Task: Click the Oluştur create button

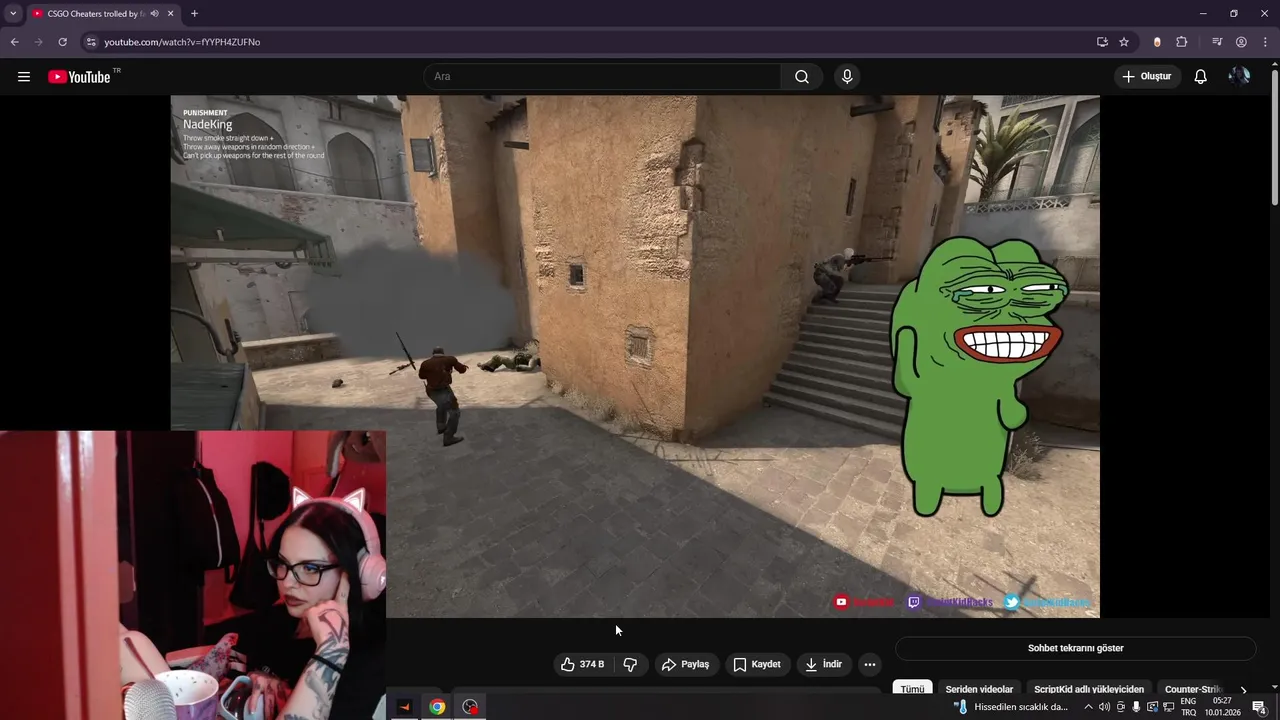Action: (1147, 77)
